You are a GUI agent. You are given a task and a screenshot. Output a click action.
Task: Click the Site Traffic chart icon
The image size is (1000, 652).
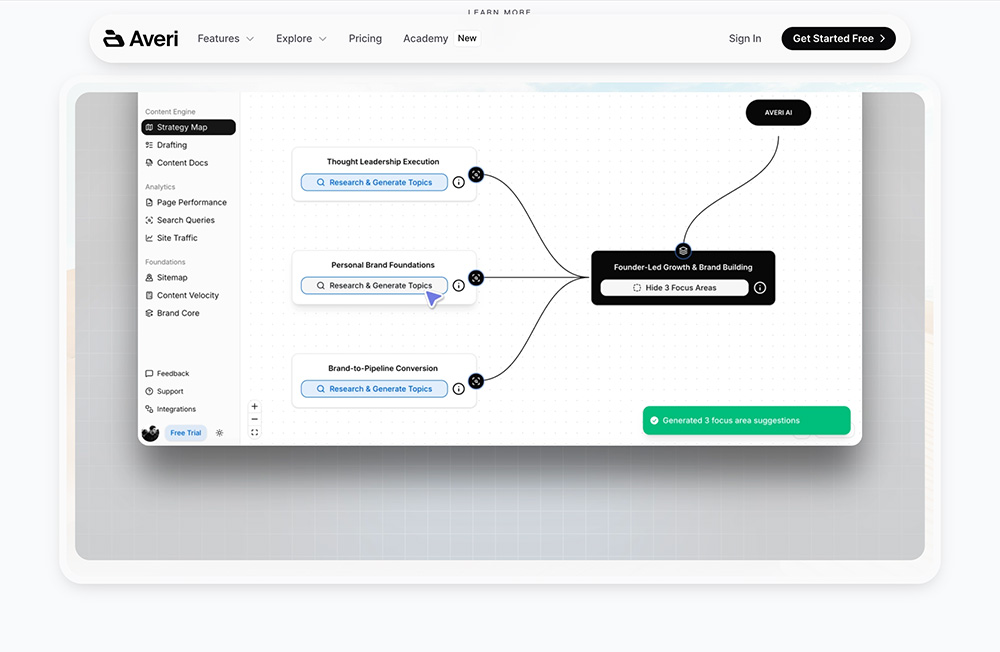pyautogui.click(x=149, y=238)
